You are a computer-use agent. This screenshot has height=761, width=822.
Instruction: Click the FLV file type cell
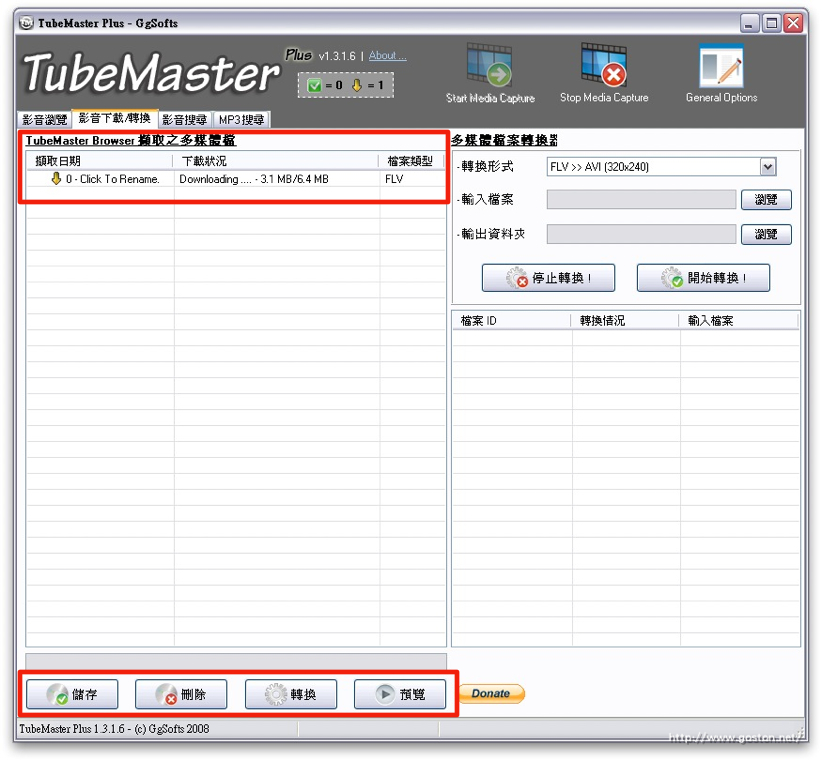(x=394, y=179)
